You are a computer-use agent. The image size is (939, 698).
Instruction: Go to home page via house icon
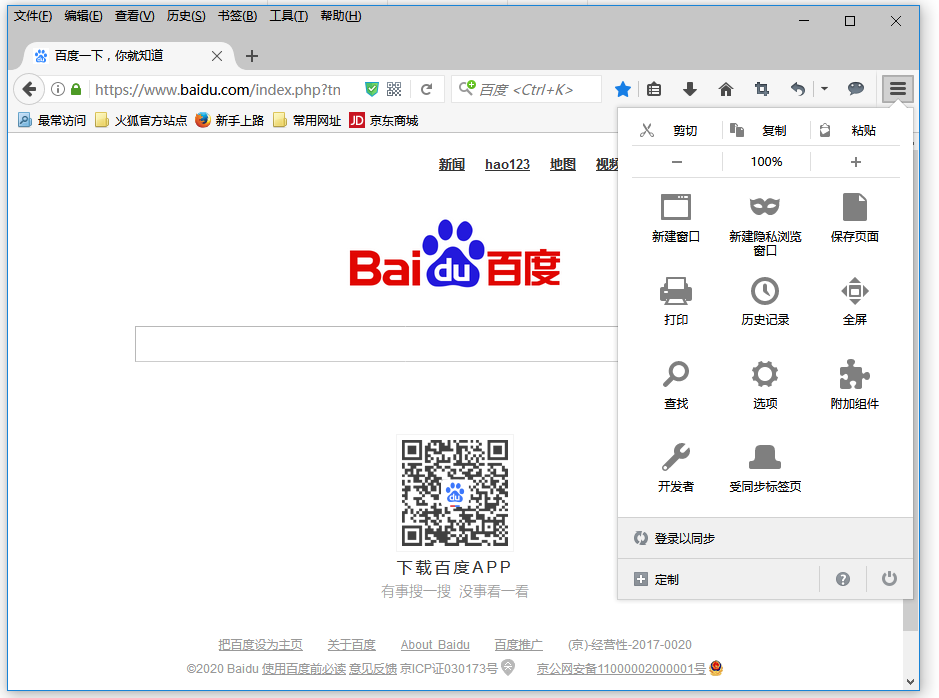726,90
